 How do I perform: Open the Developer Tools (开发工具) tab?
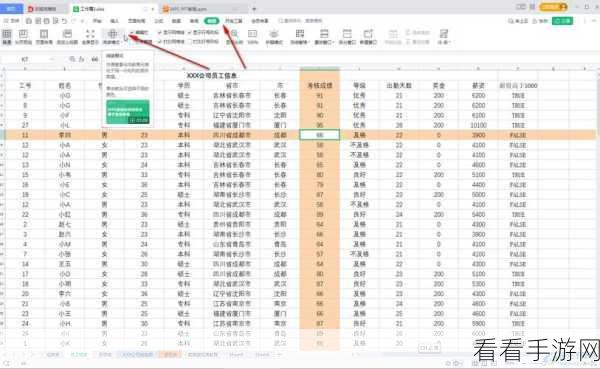(233, 21)
